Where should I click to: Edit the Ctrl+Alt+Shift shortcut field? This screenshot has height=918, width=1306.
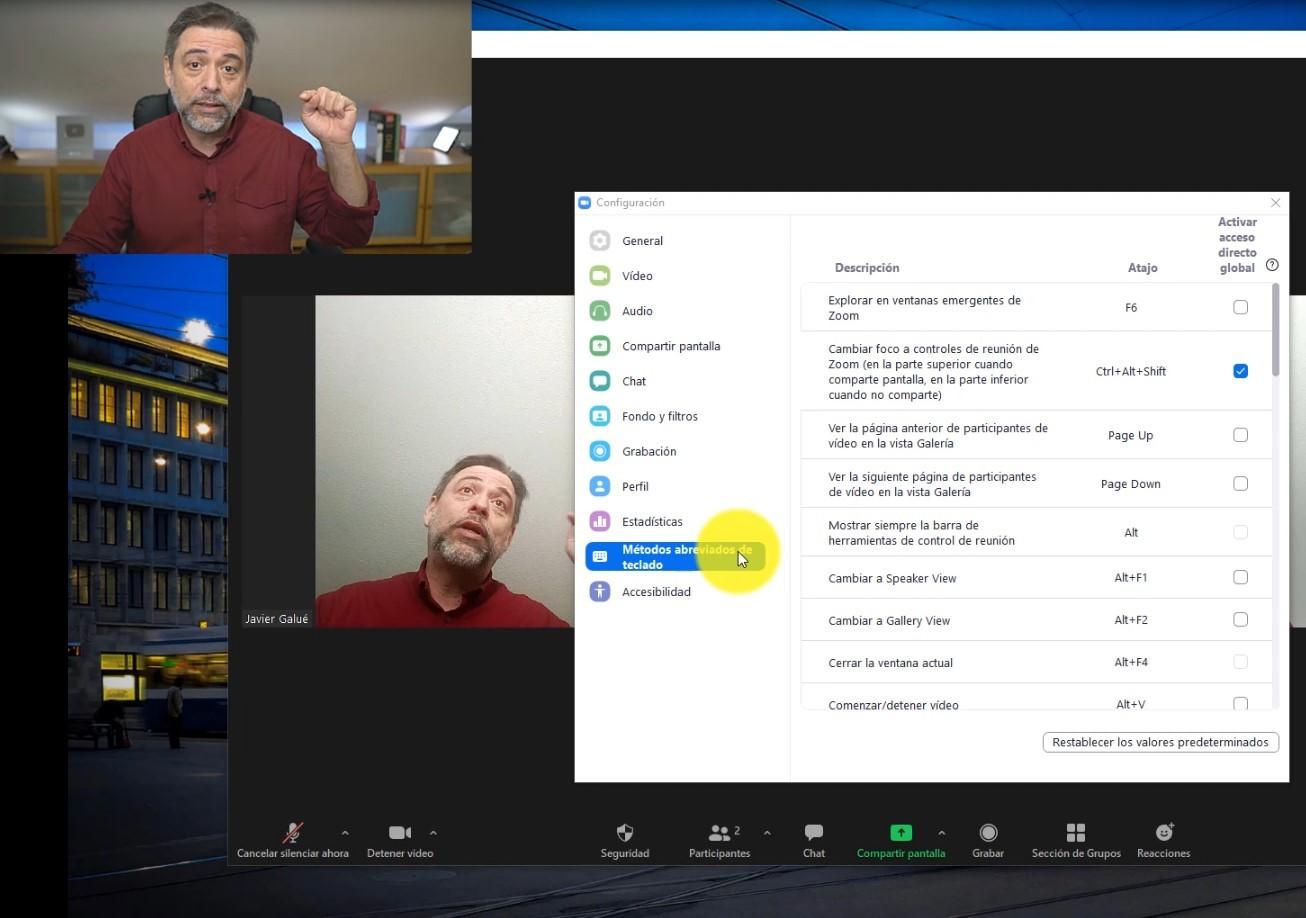[x=1131, y=371]
